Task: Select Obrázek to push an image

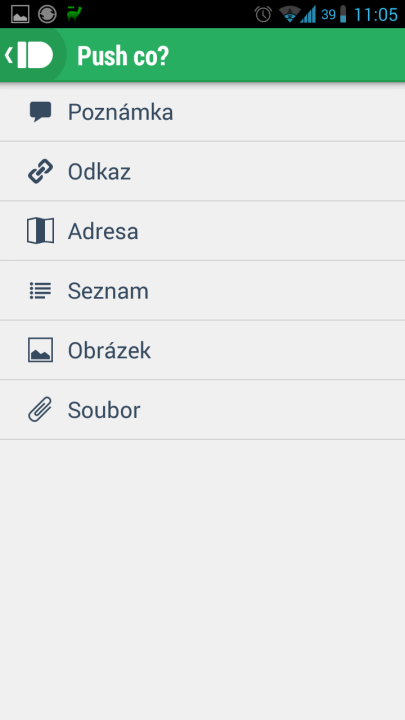Action: coord(202,350)
